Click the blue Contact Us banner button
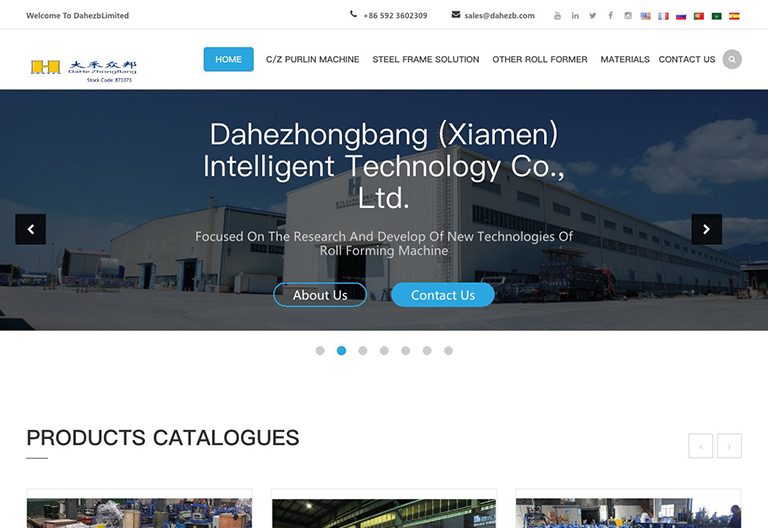The height and width of the screenshot is (528, 768). click(x=443, y=295)
